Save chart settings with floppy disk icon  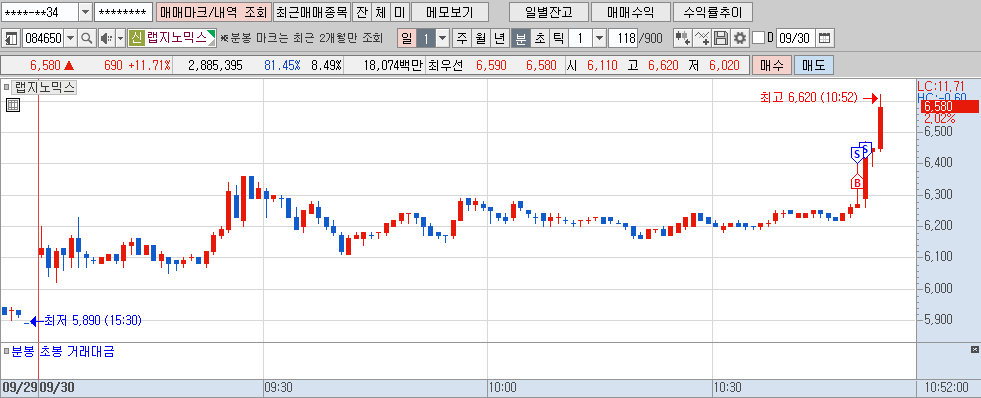pos(721,38)
